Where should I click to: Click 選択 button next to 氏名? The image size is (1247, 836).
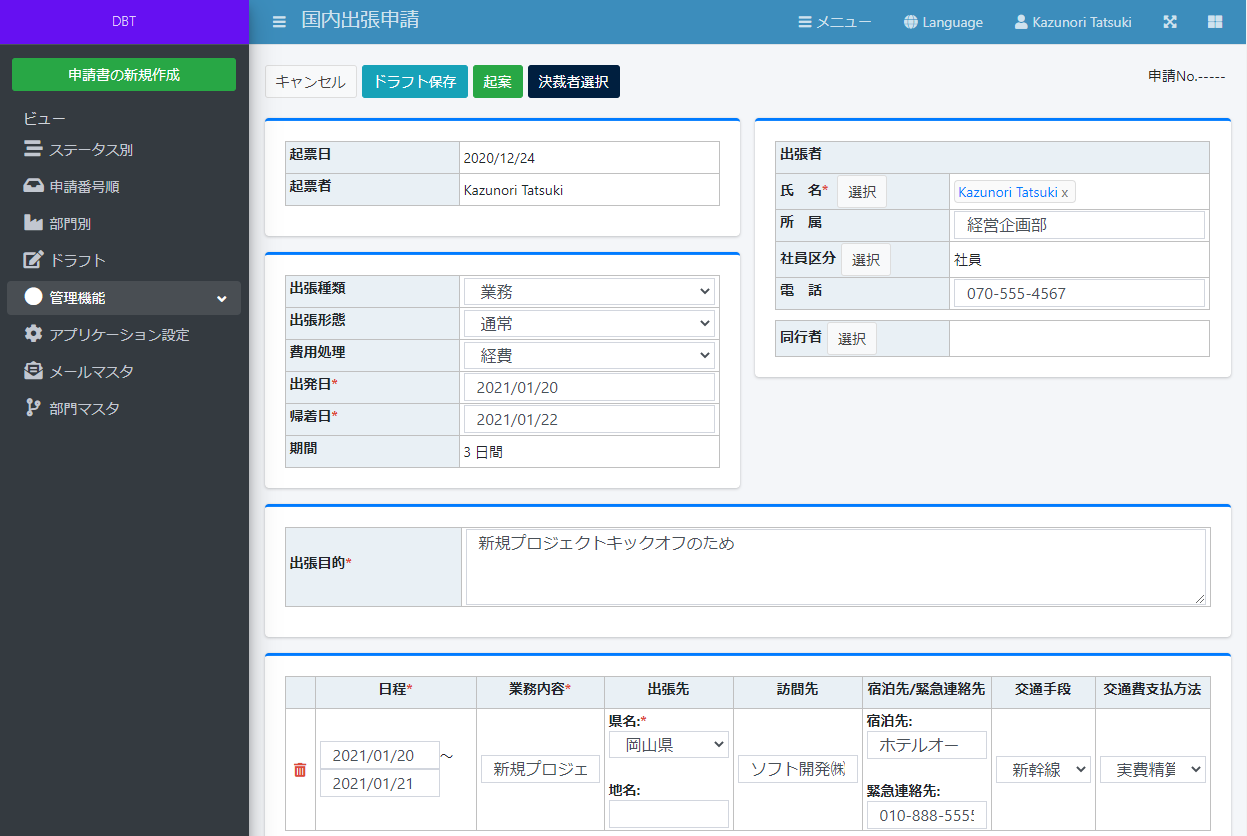coord(862,192)
